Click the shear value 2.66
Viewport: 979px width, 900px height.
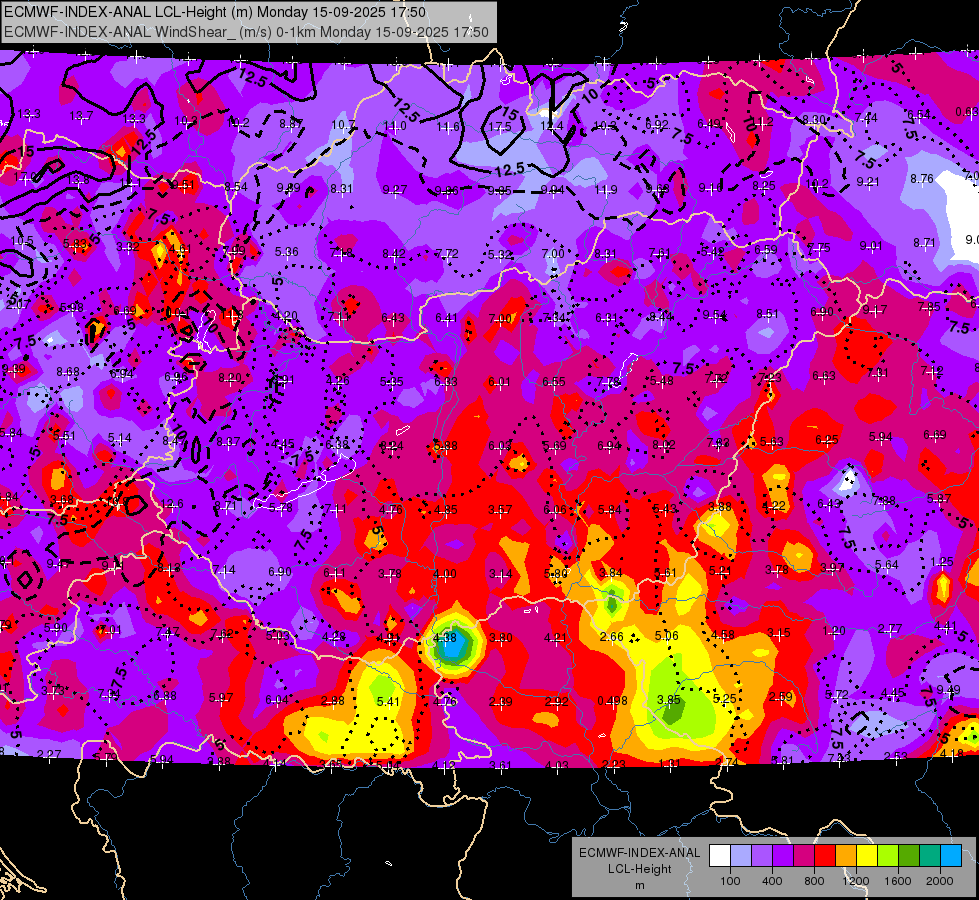pyautogui.click(x=611, y=636)
